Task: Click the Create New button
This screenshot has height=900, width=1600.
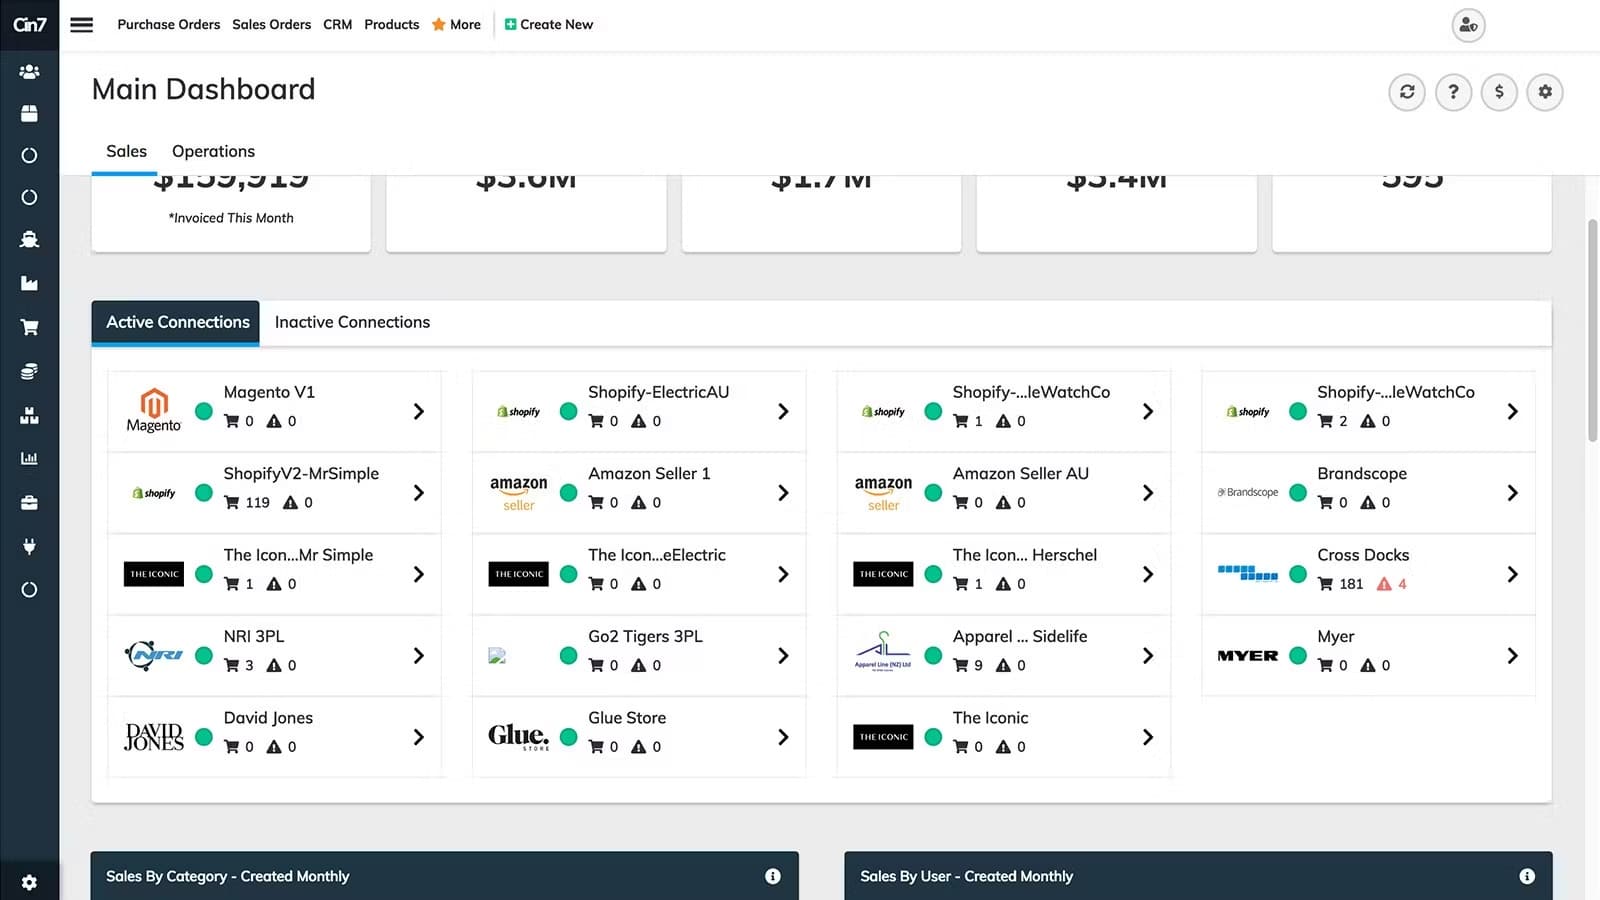Action: coord(549,24)
